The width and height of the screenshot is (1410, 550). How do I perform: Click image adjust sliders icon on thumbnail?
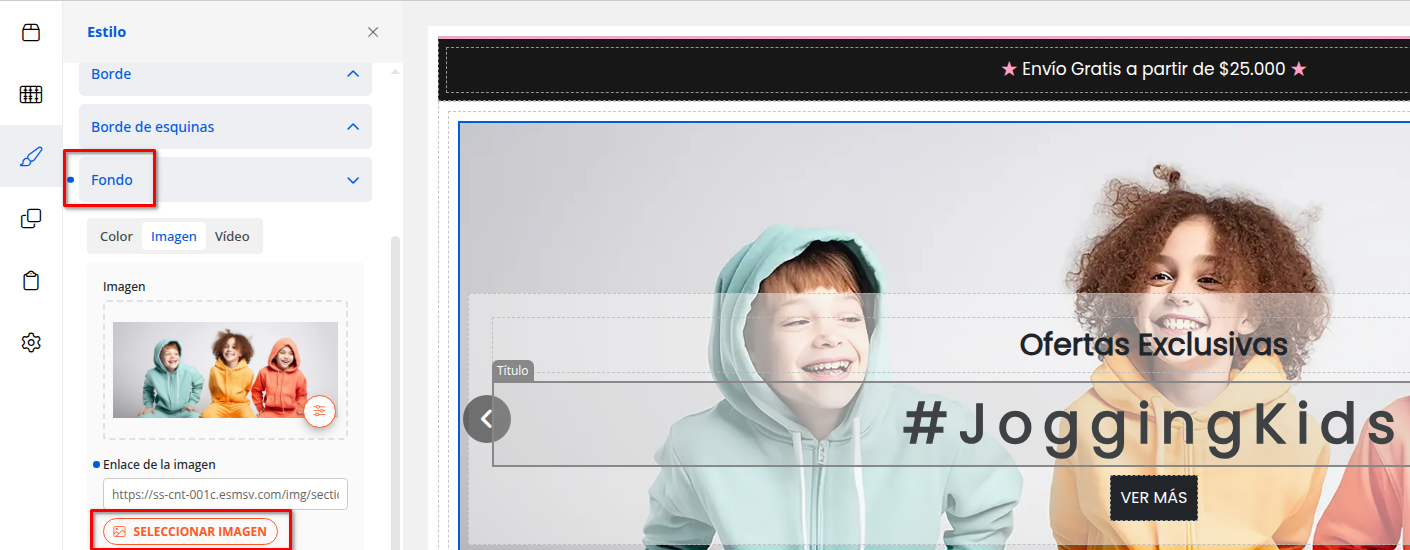tap(319, 411)
